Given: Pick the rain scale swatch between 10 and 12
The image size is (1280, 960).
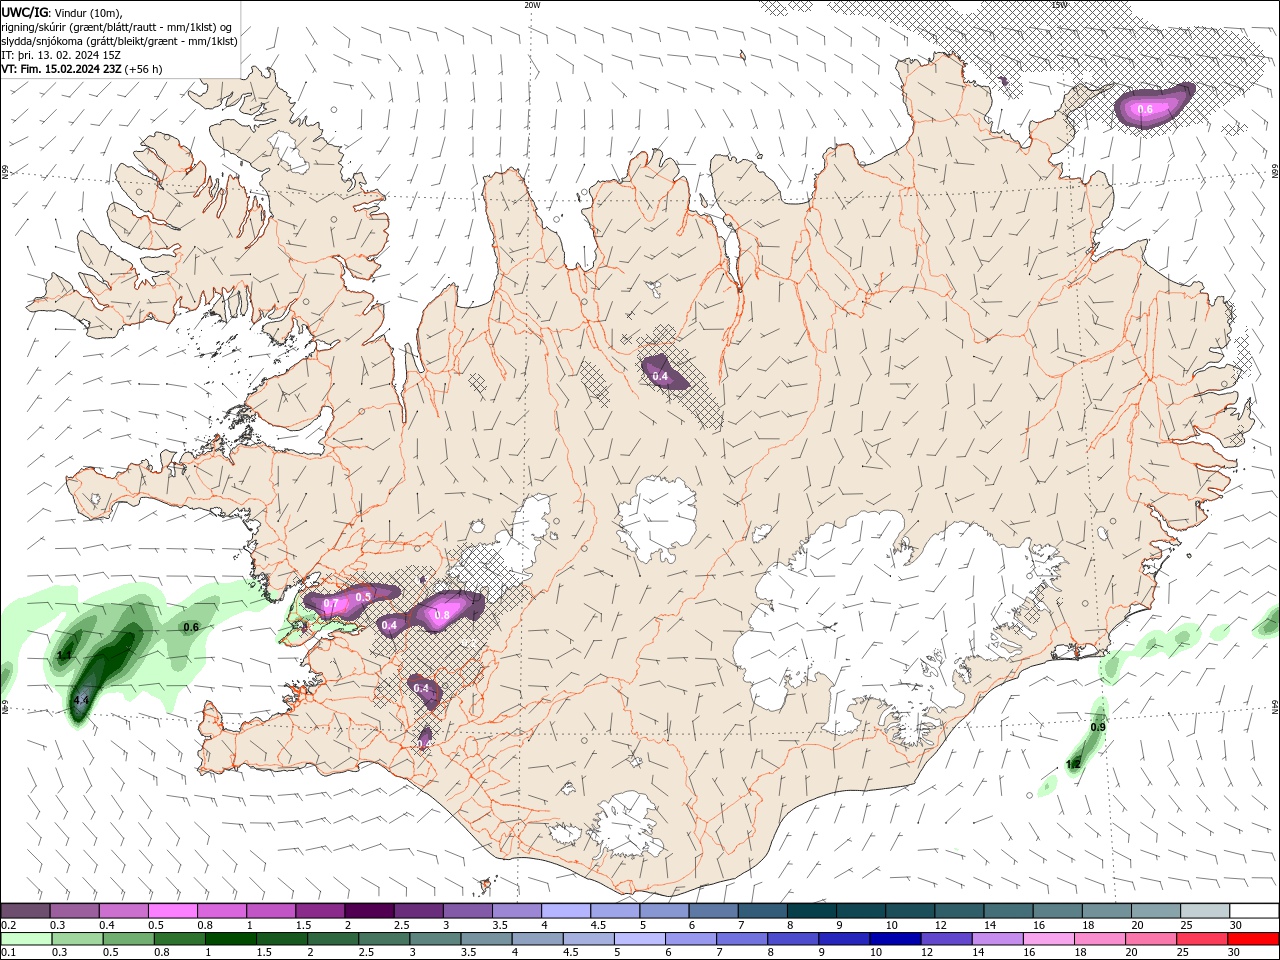Looking at the screenshot, I should [x=896, y=939].
